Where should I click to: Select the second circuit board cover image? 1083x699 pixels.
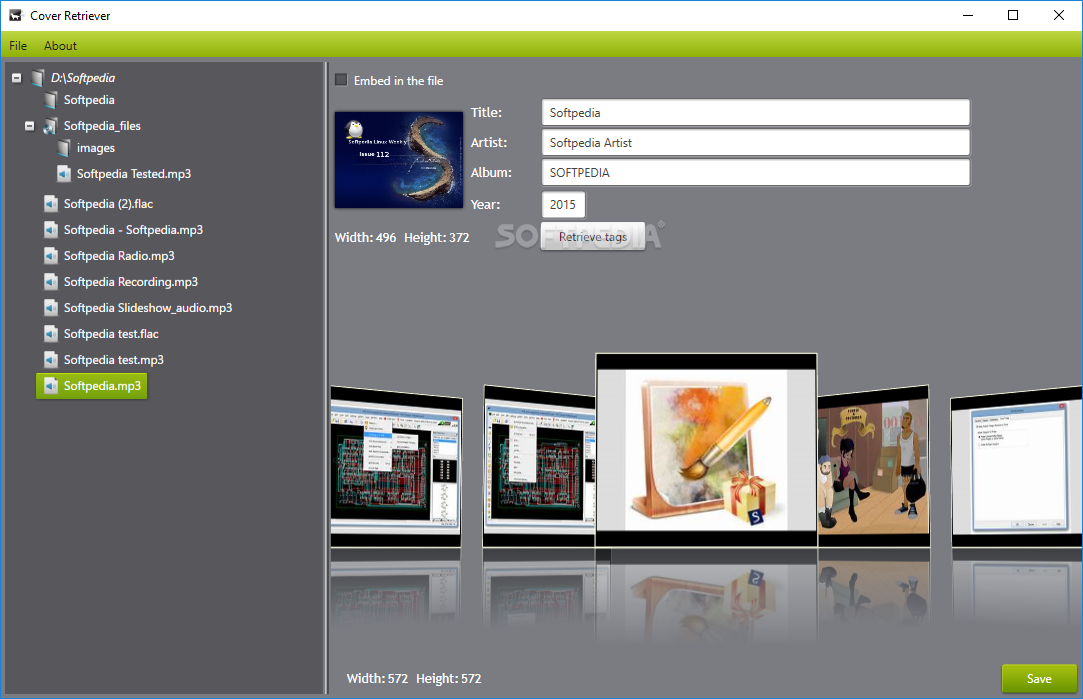pyautogui.click(x=539, y=468)
